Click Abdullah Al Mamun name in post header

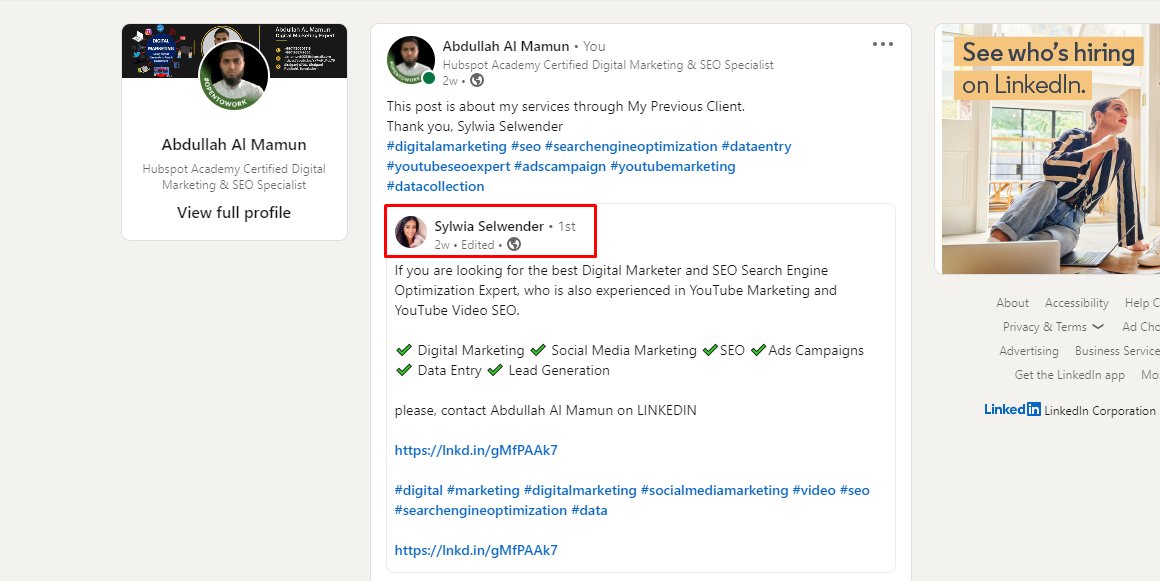[506, 46]
